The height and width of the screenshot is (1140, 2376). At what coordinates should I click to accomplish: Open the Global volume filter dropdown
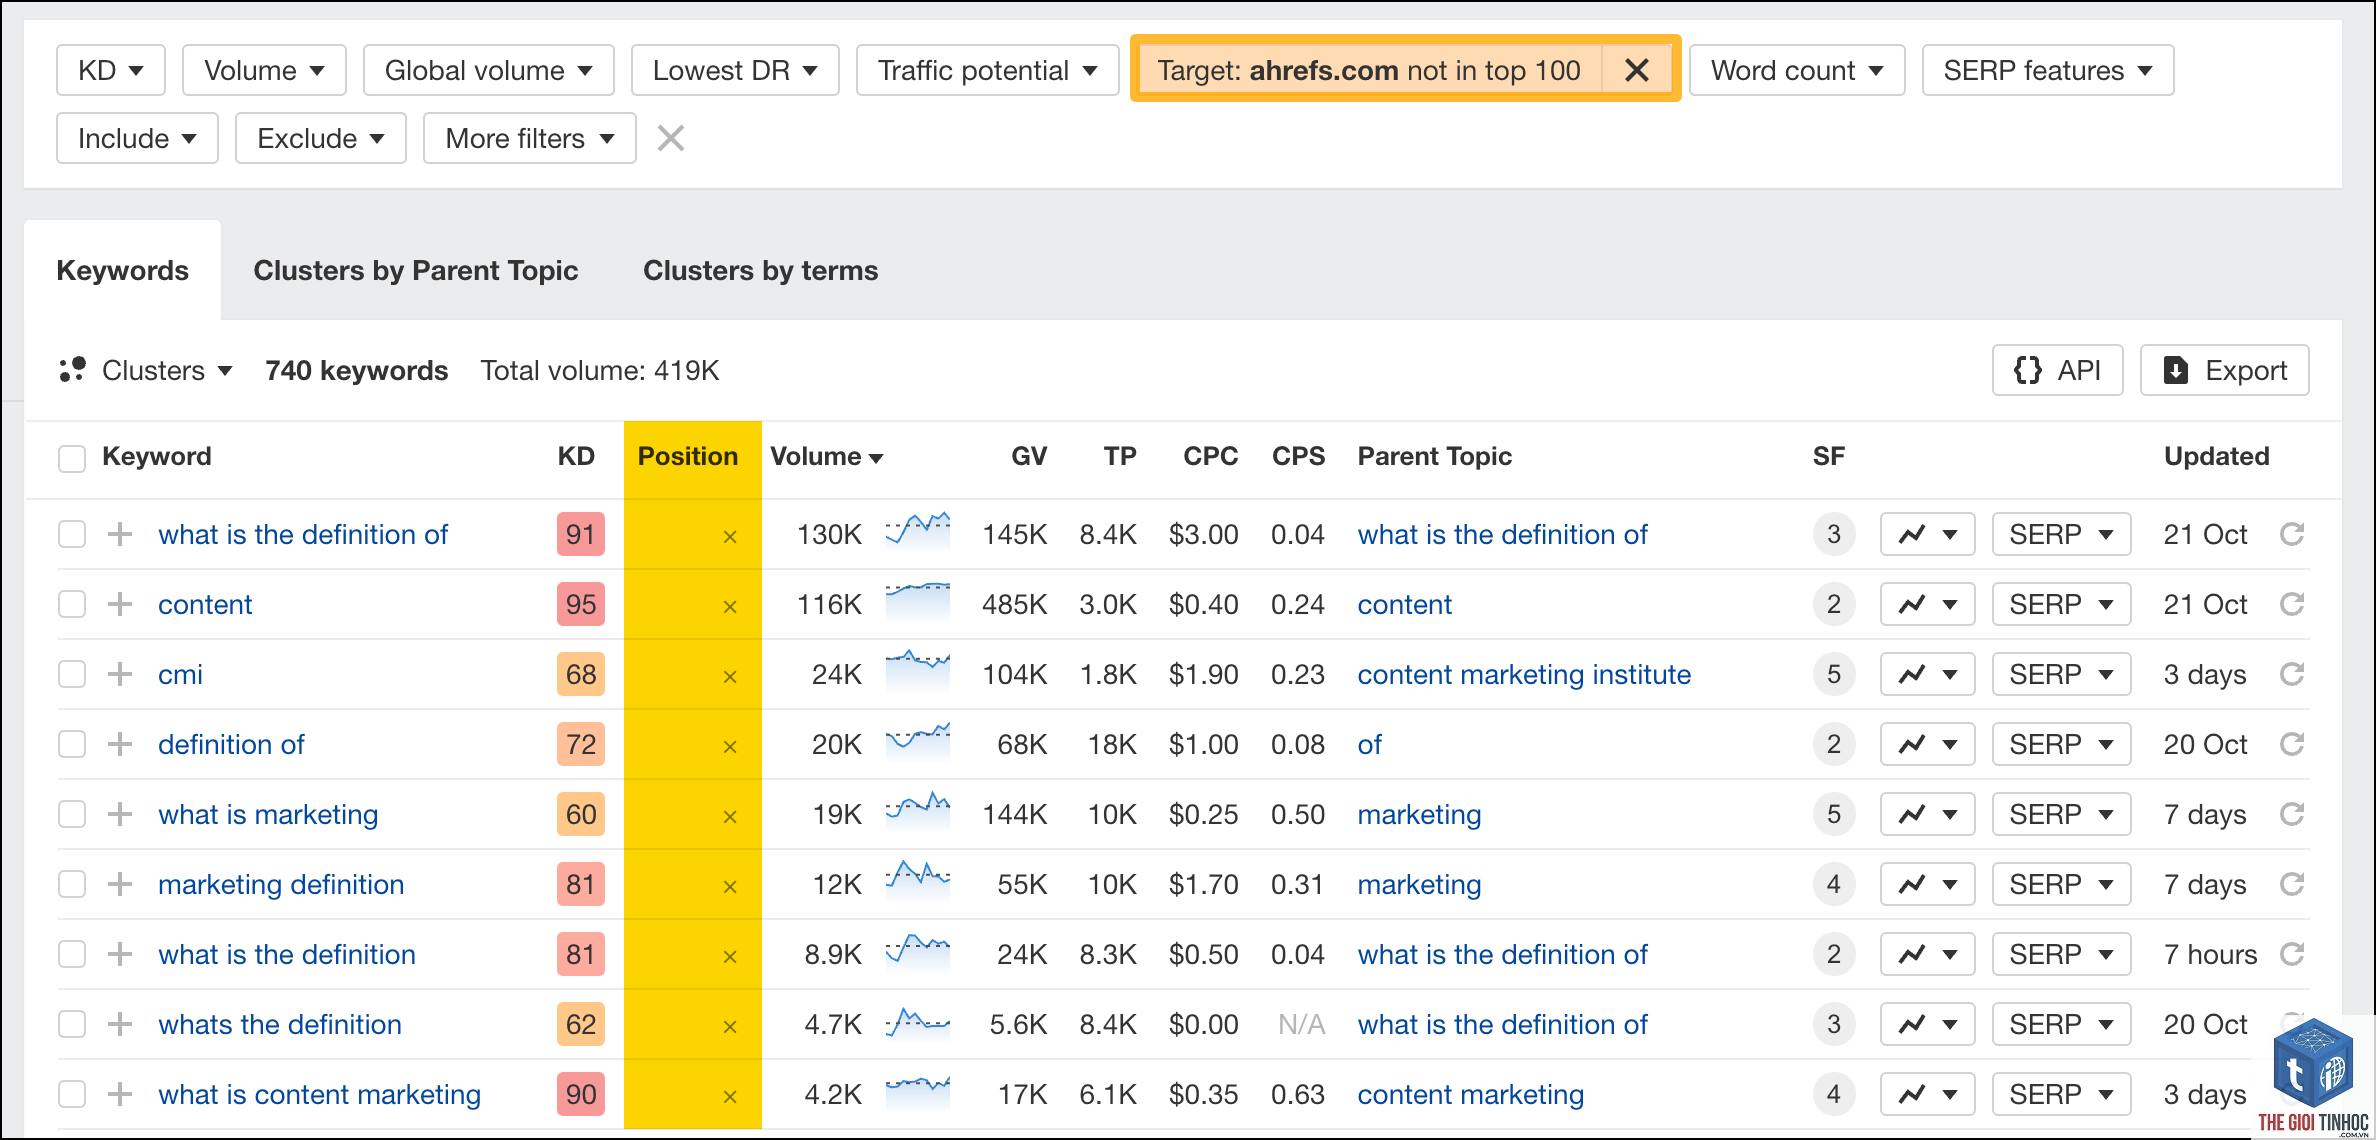pyautogui.click(x=489, y=70)
